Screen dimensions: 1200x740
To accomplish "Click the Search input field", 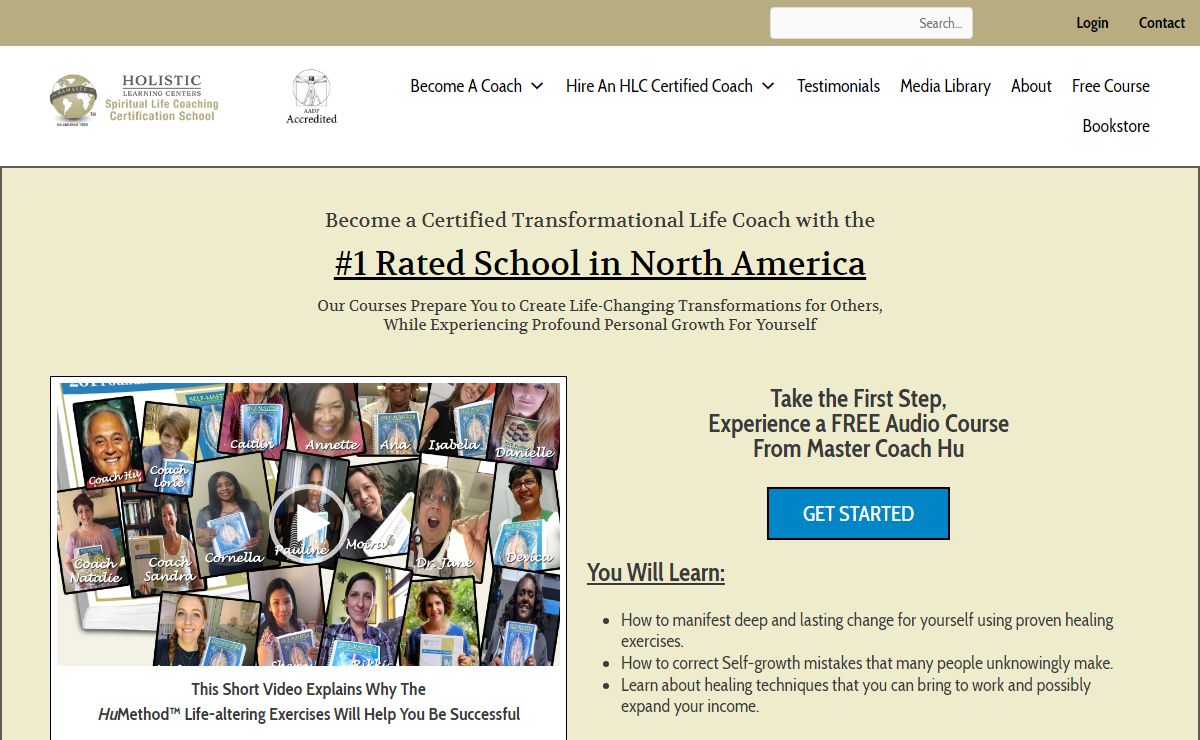I will (871, 23).
